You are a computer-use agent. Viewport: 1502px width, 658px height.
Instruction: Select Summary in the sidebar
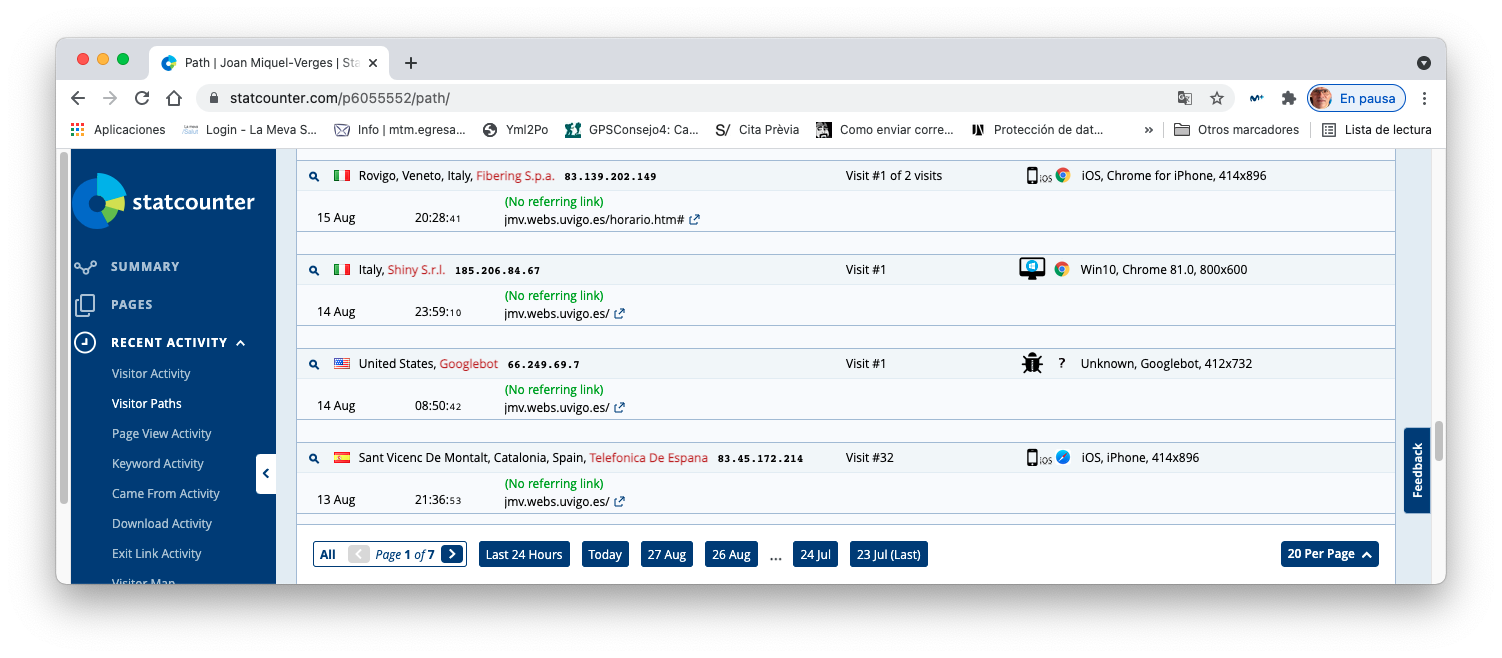click(145, 267)
